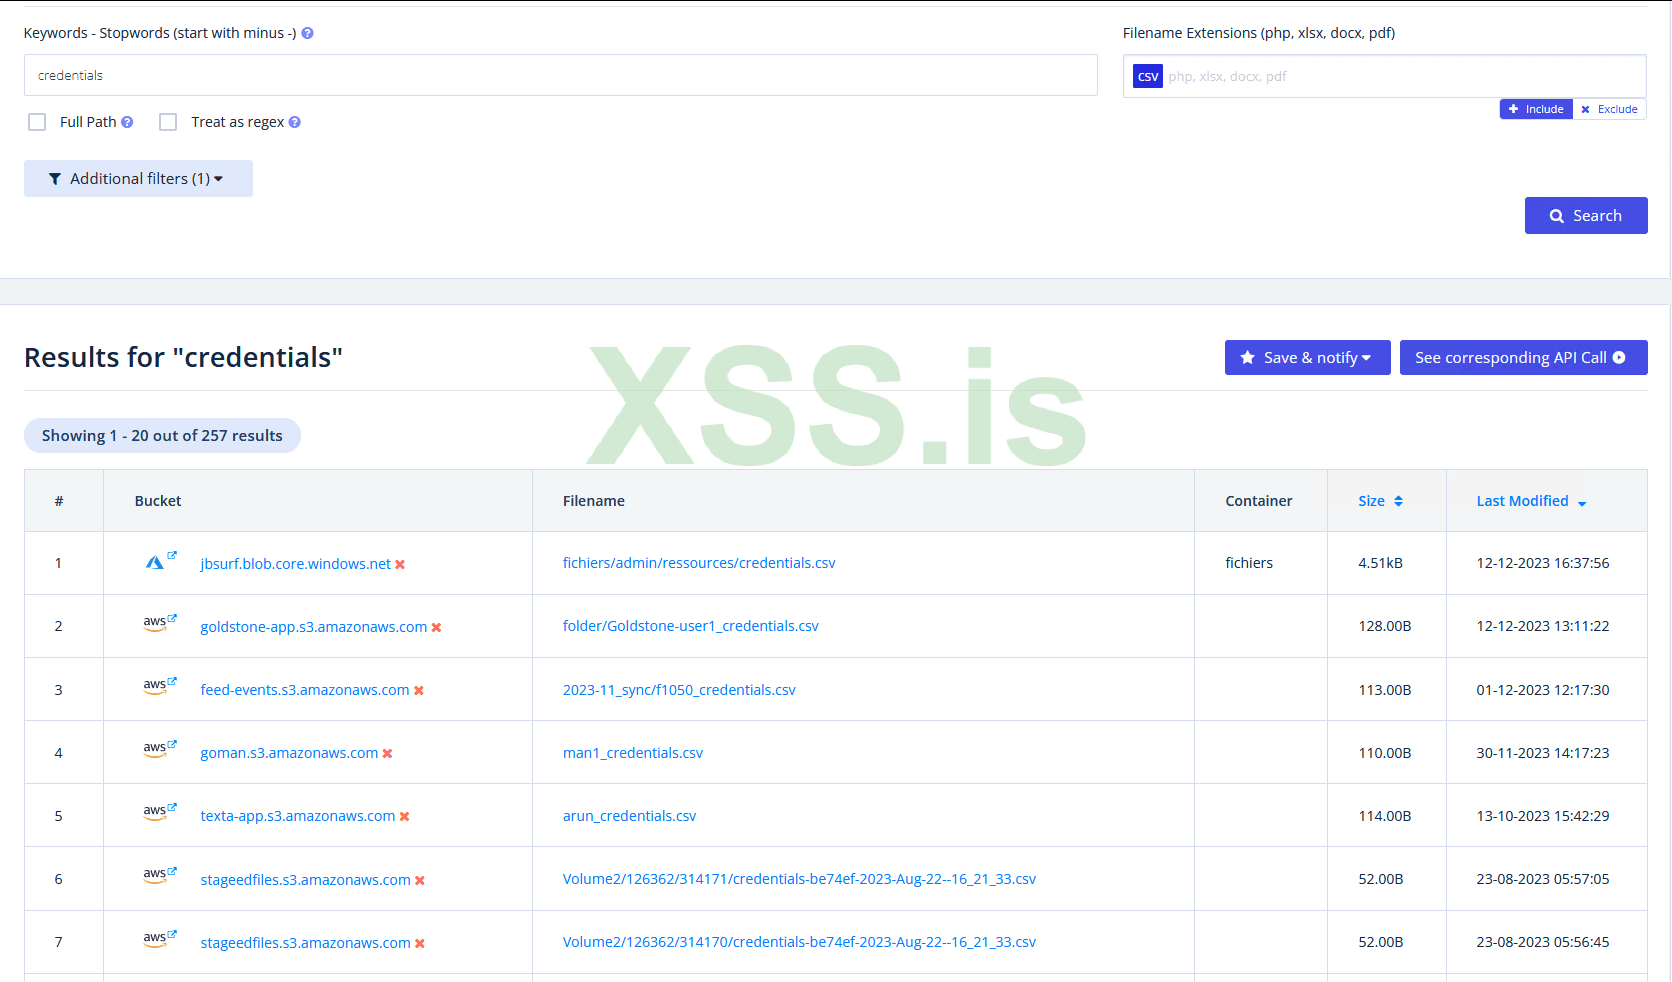
Task: Open the AWS icon for goman bucket
Action: point(160,749)
